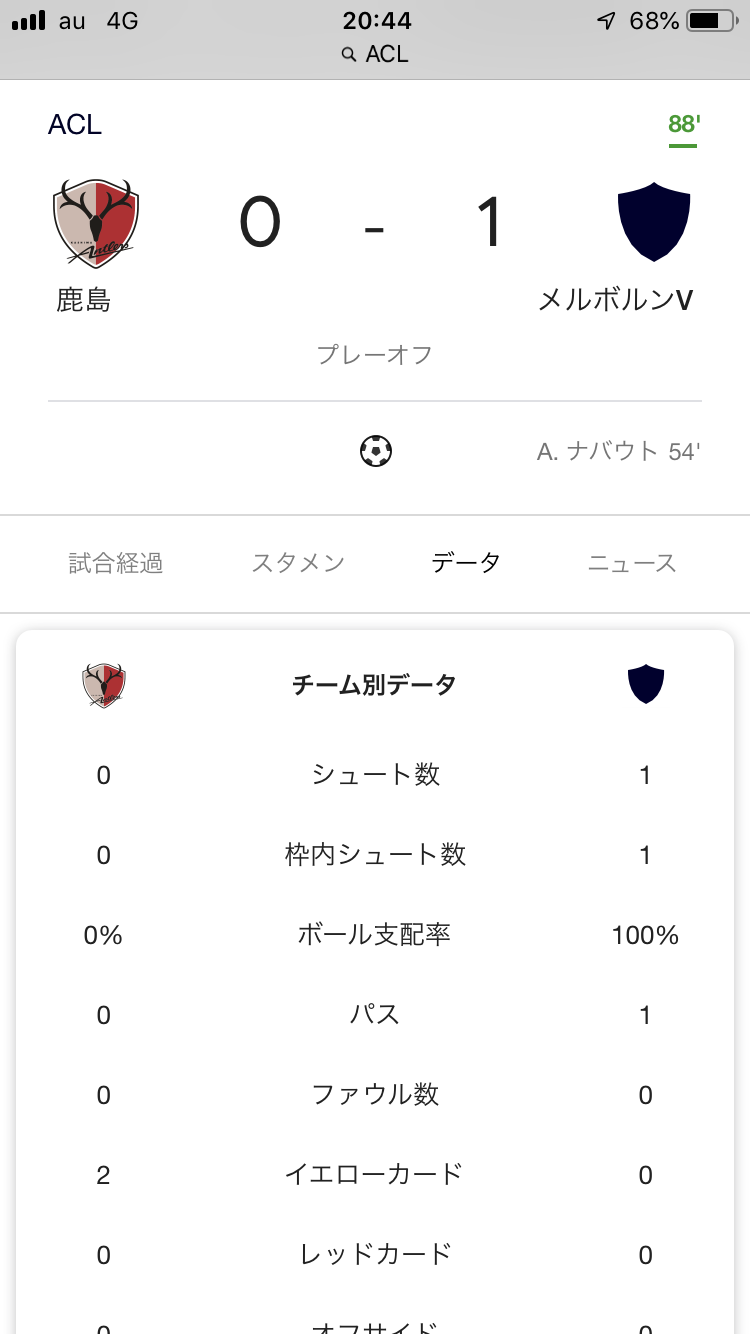
Task: Tap the メルボルンV team name
Action: click(x=615, y=300)
